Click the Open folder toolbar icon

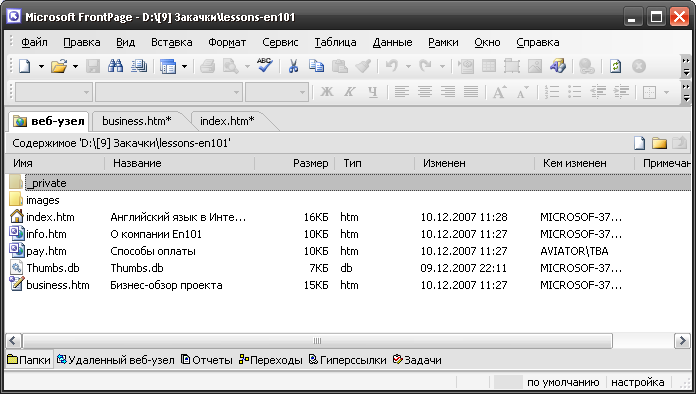[59, 67]
